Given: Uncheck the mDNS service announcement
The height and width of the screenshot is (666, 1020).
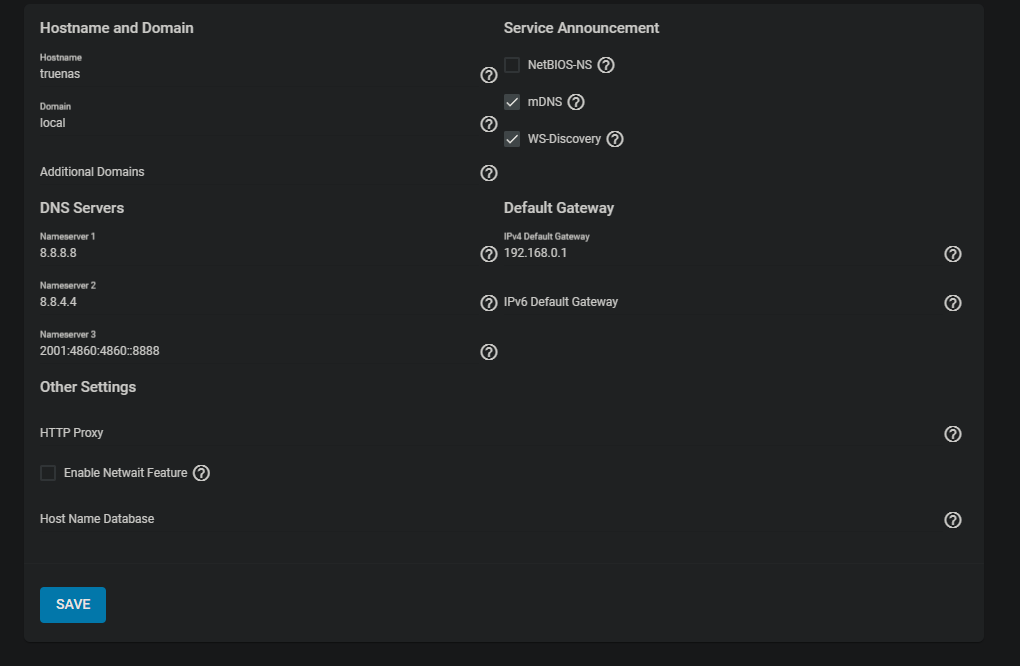Looking at the screenshot, I should coord(512,102).
